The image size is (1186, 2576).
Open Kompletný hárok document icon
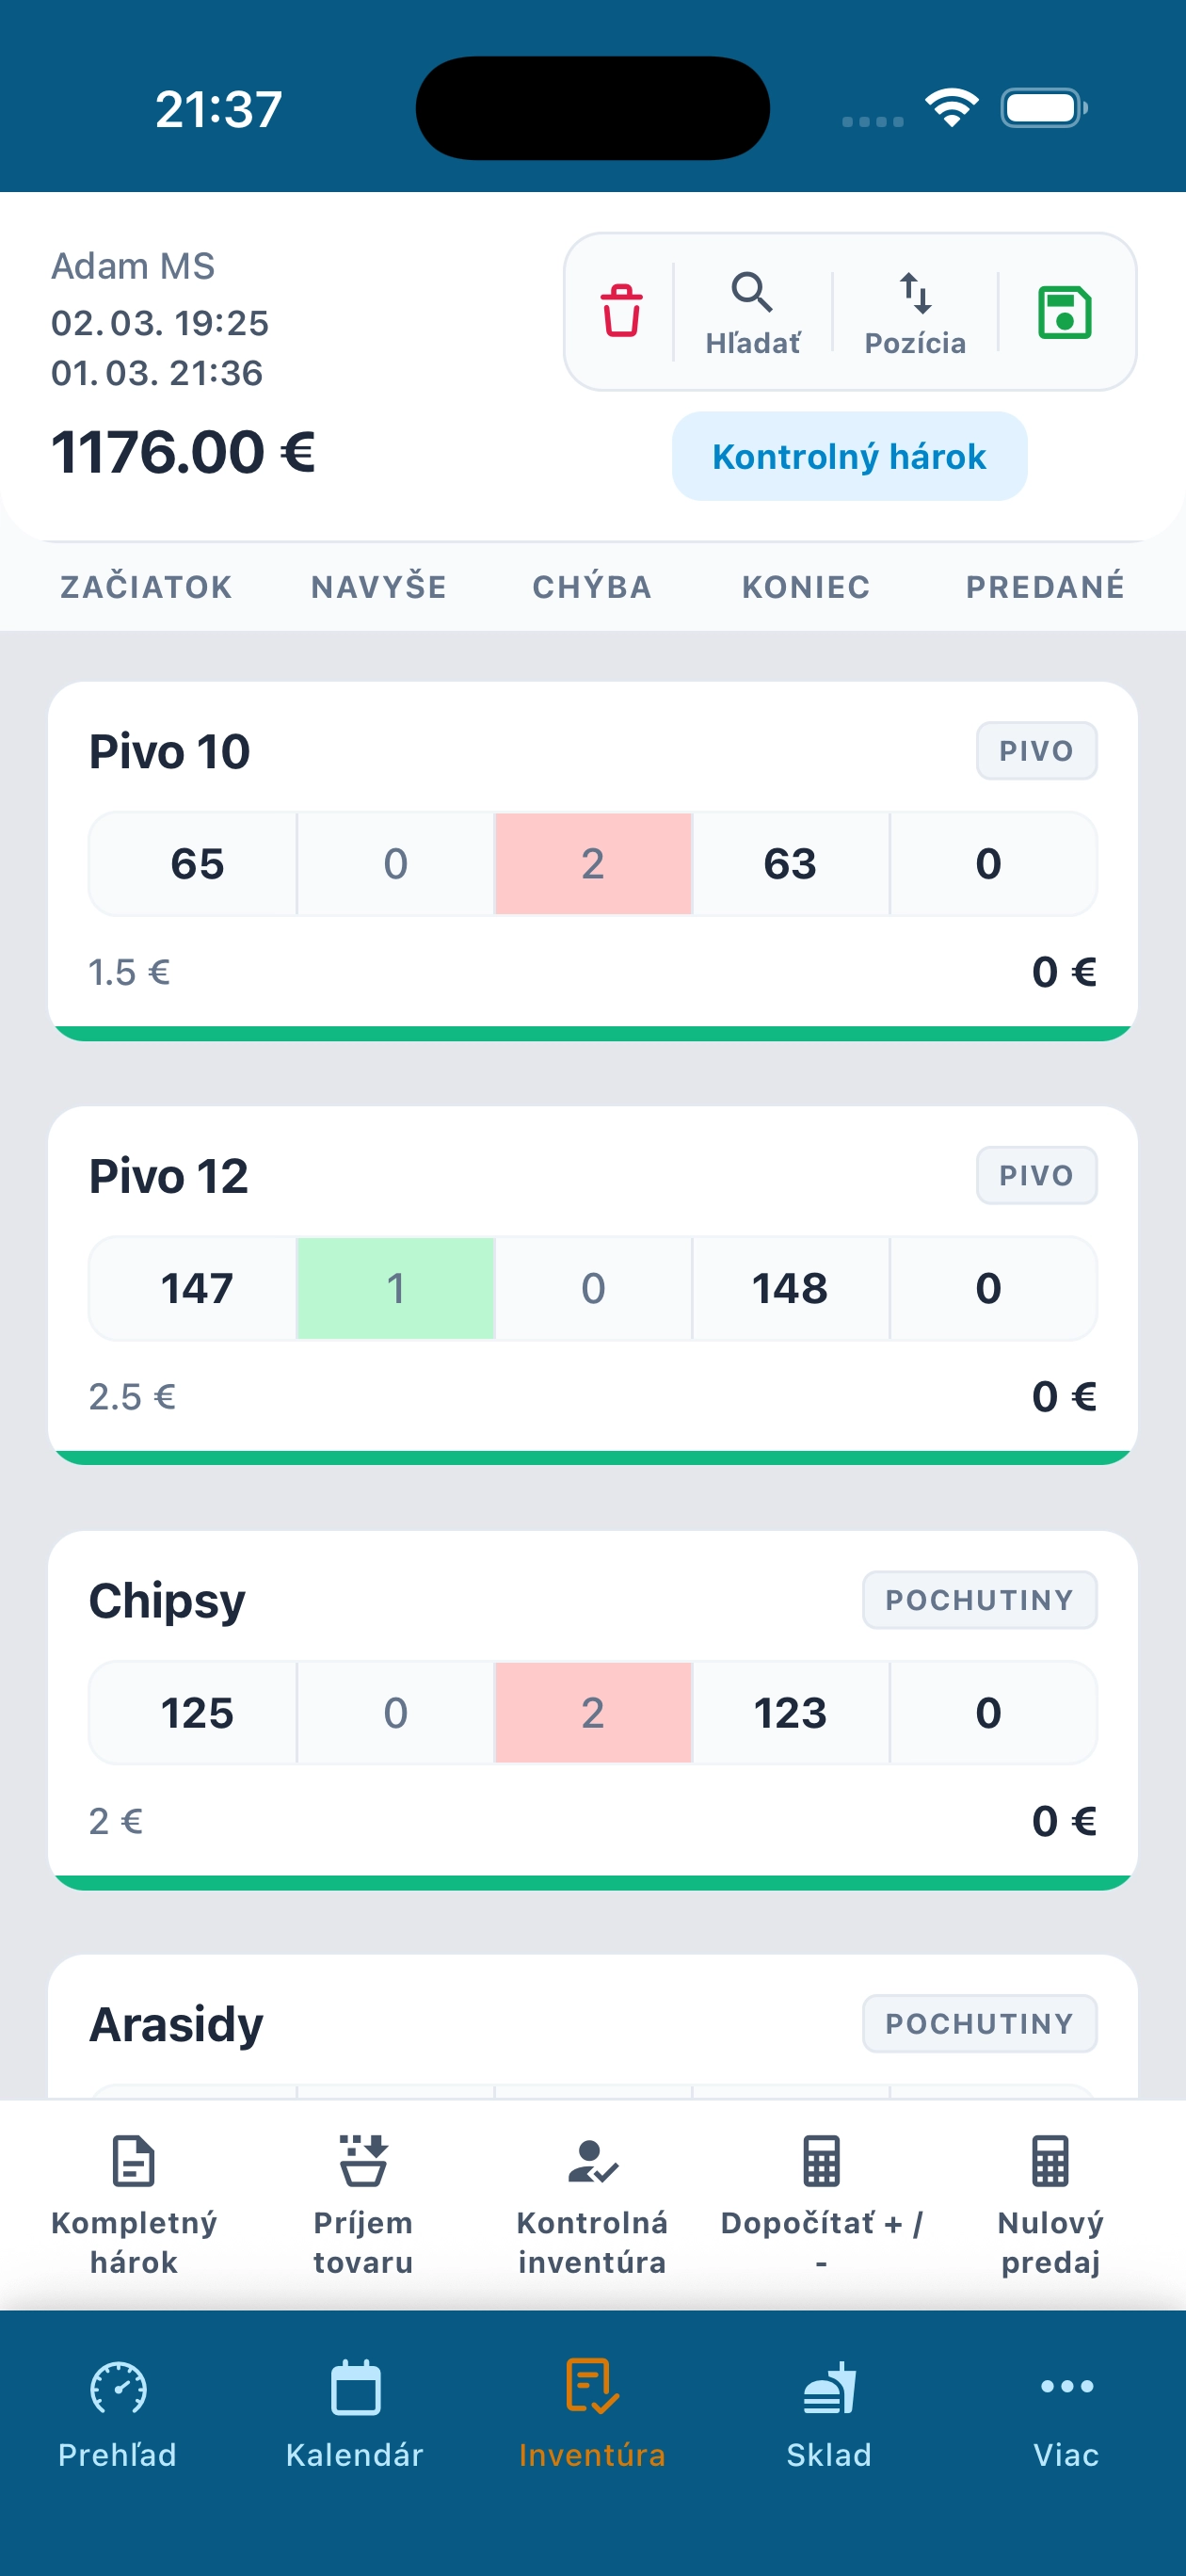pos(134,2161)
